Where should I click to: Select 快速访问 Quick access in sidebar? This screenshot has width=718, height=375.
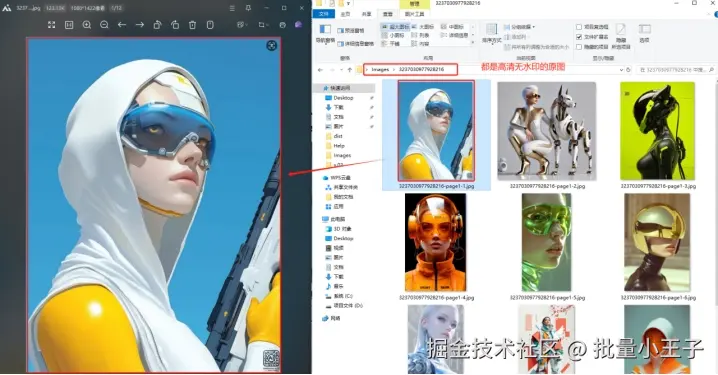pyautogui.click(x=341, y=88)
